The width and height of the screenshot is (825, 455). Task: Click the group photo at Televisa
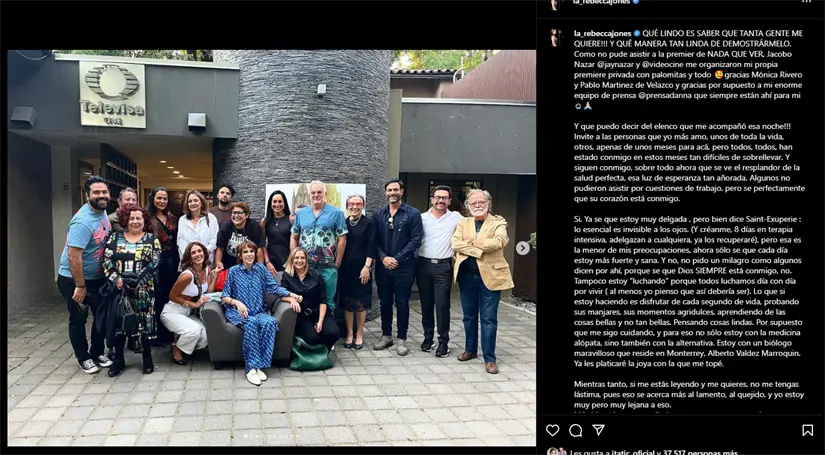271,248
